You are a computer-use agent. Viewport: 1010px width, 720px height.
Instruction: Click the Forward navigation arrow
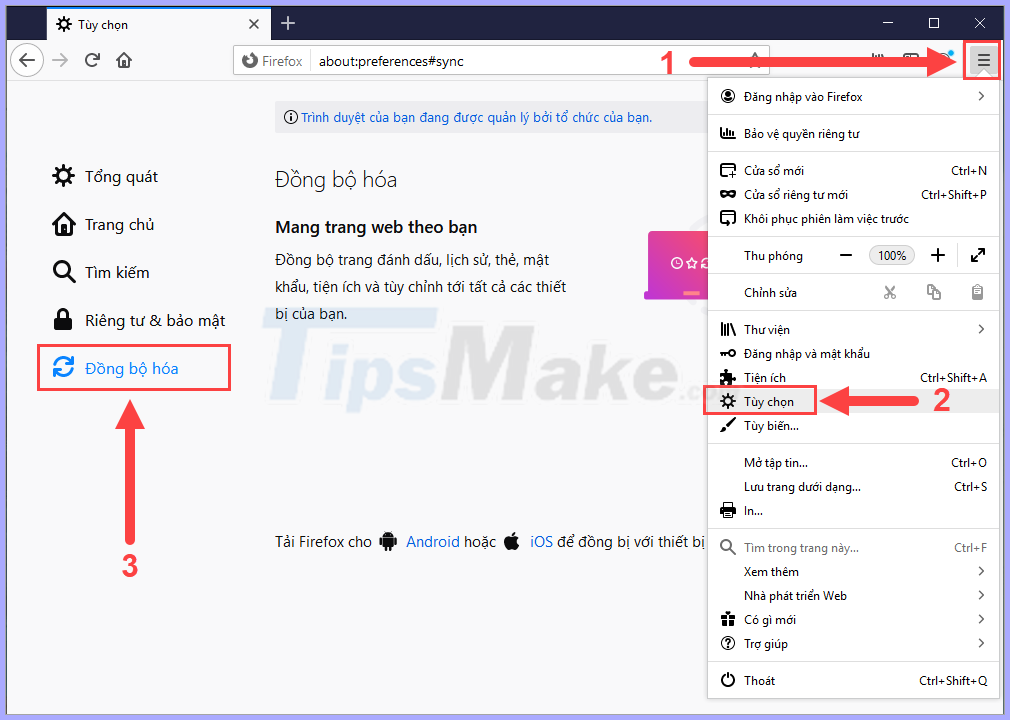point(61,61)
